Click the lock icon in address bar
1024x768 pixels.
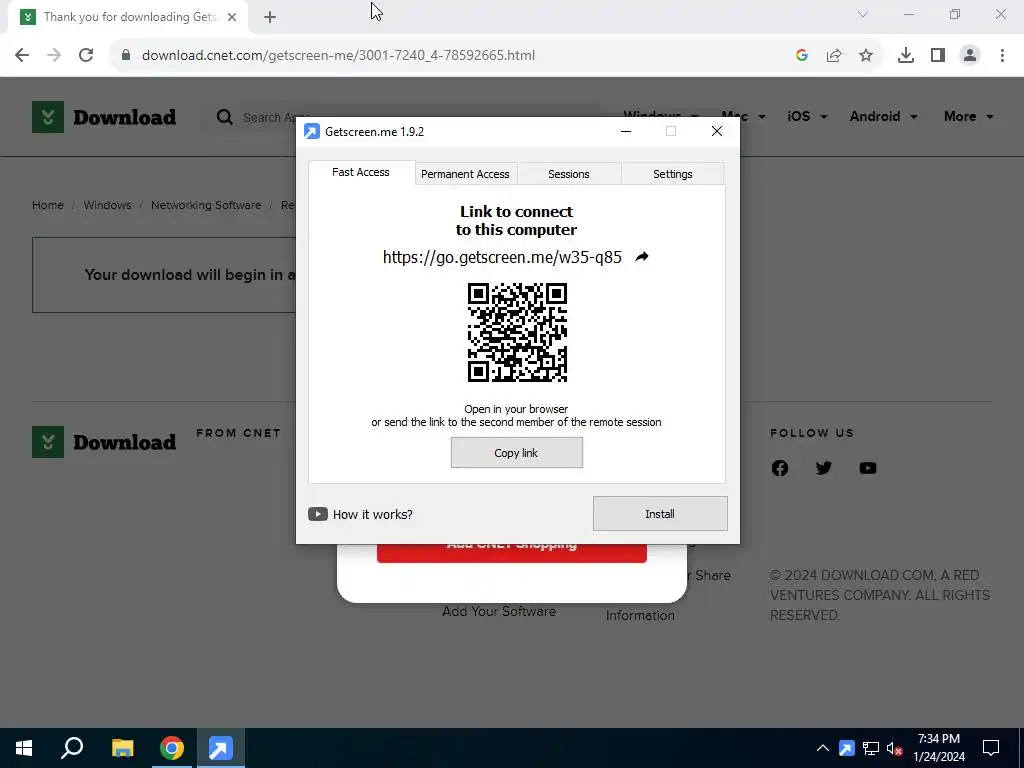click(126, 55)
